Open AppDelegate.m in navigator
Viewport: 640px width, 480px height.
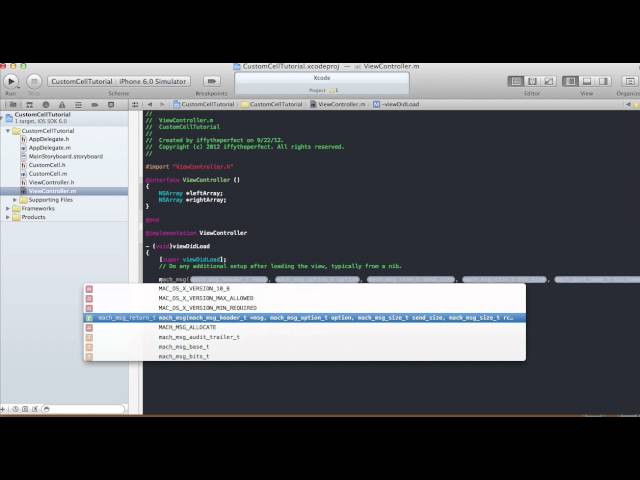point(49,148)
